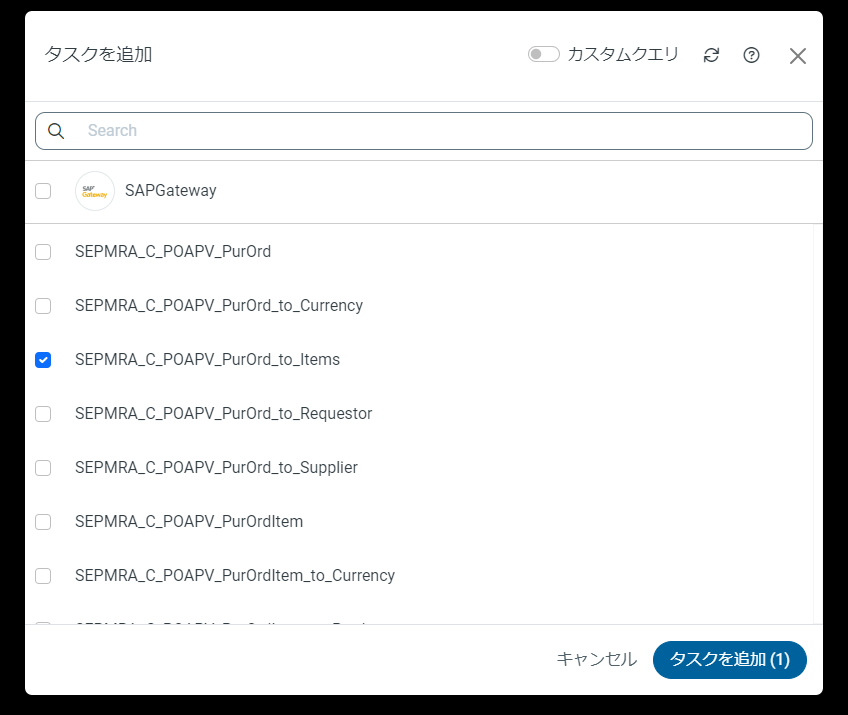Uncheck the SEPMRA_C_POAPV_PurOrd_to_Items checkbox
The width and height of the screenshot is (848, 715).
pos(43,360)
